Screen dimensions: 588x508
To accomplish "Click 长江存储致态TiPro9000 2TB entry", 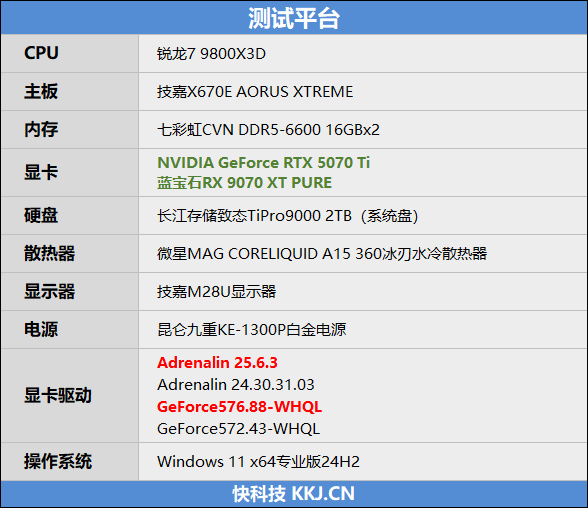I will pyautogui.click(x=254, y=216).
